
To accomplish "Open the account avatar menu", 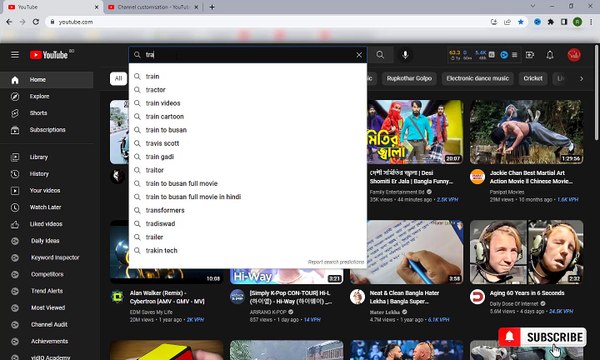I will (x=574, y=55).
